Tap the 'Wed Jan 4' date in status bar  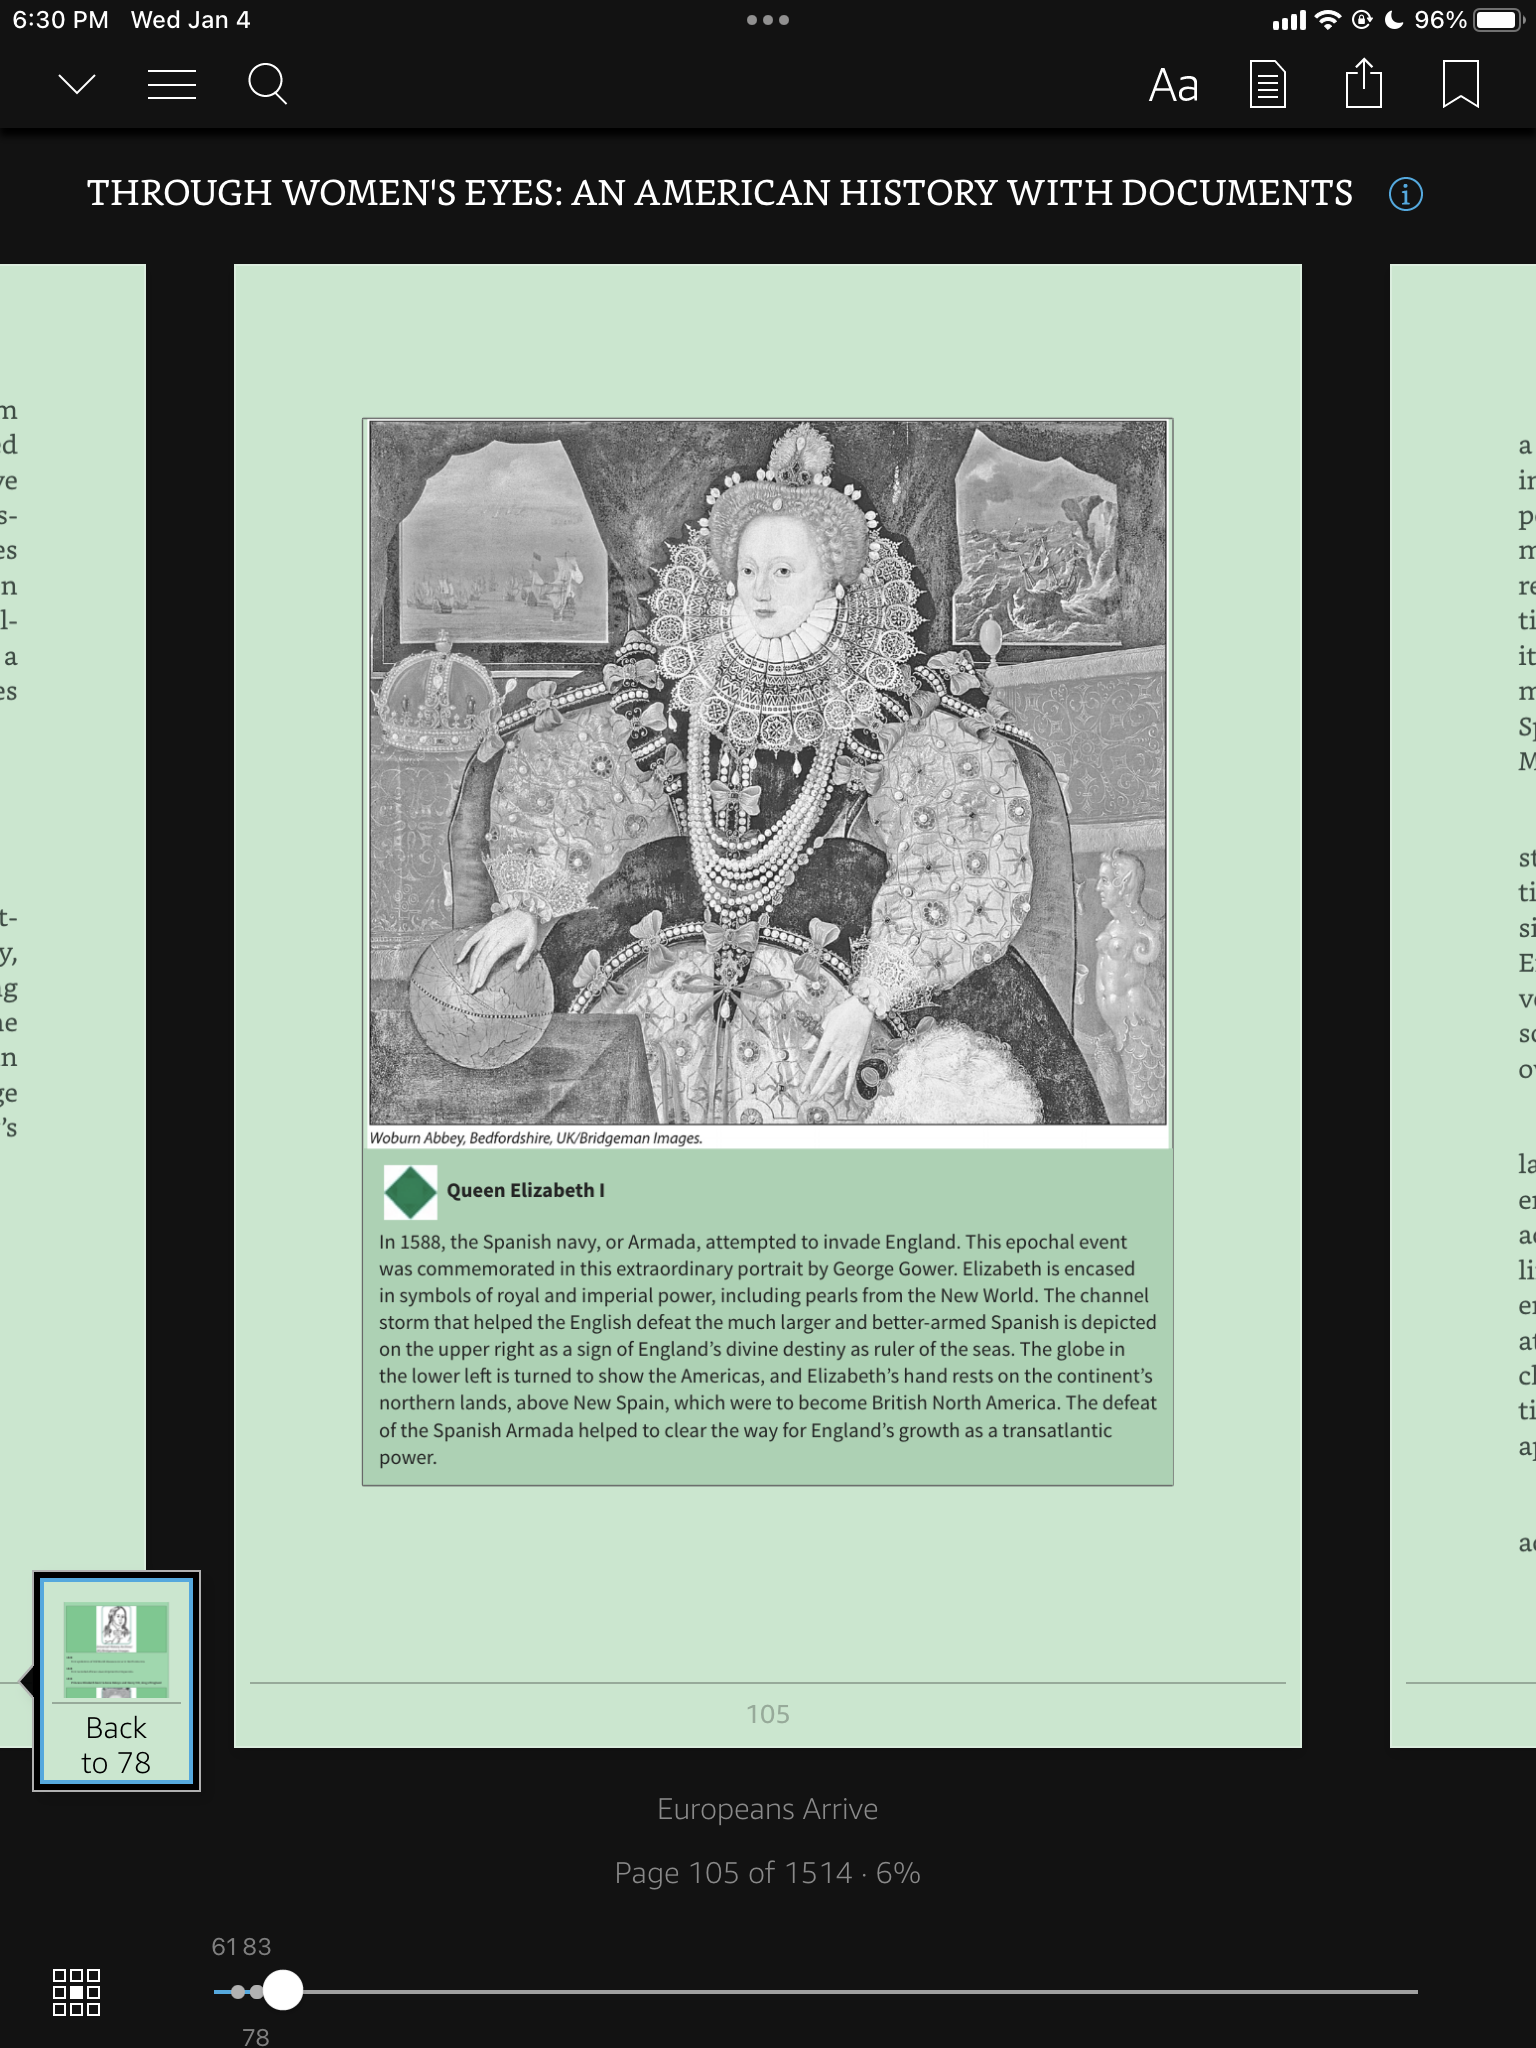[x=191, y=20]
